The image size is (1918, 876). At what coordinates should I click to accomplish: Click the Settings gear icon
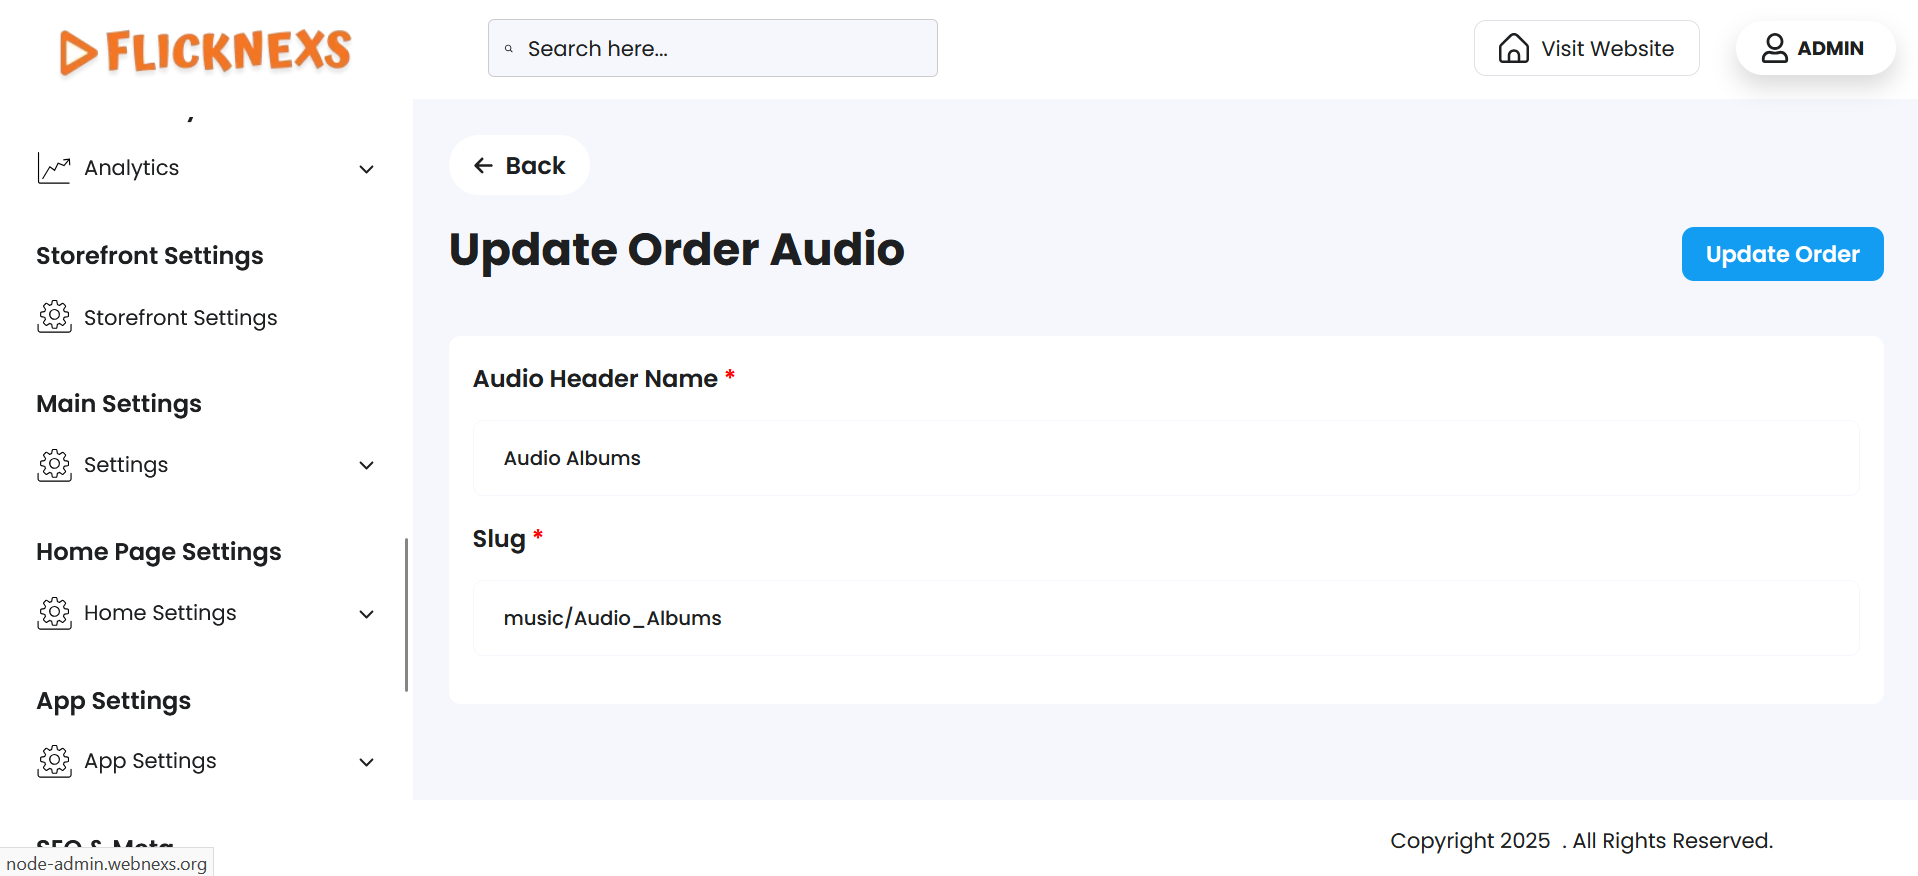pyautogui.click(x=54, y=465)
